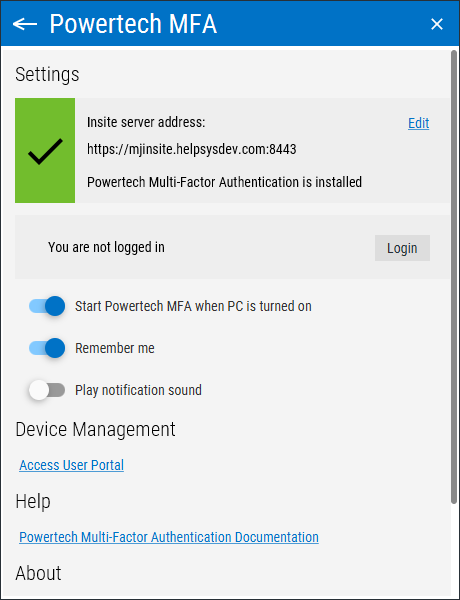Select the Device Management heading

(x=95, y=429)
